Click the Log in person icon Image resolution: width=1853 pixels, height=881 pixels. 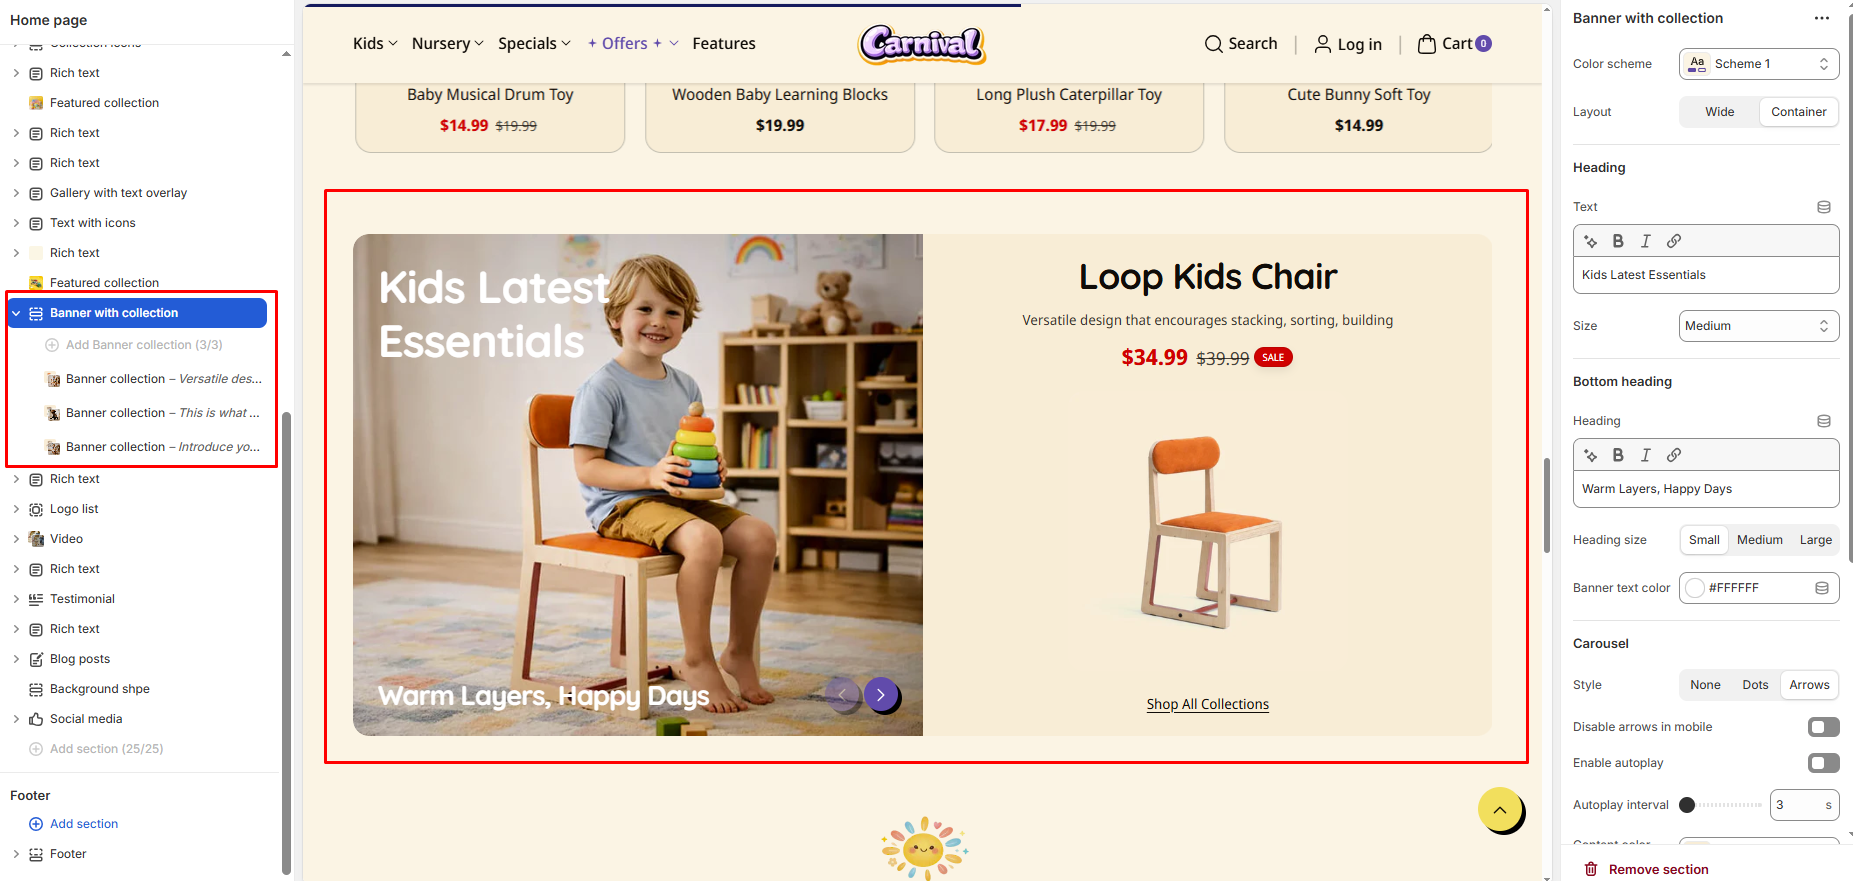coord(1322,44)
